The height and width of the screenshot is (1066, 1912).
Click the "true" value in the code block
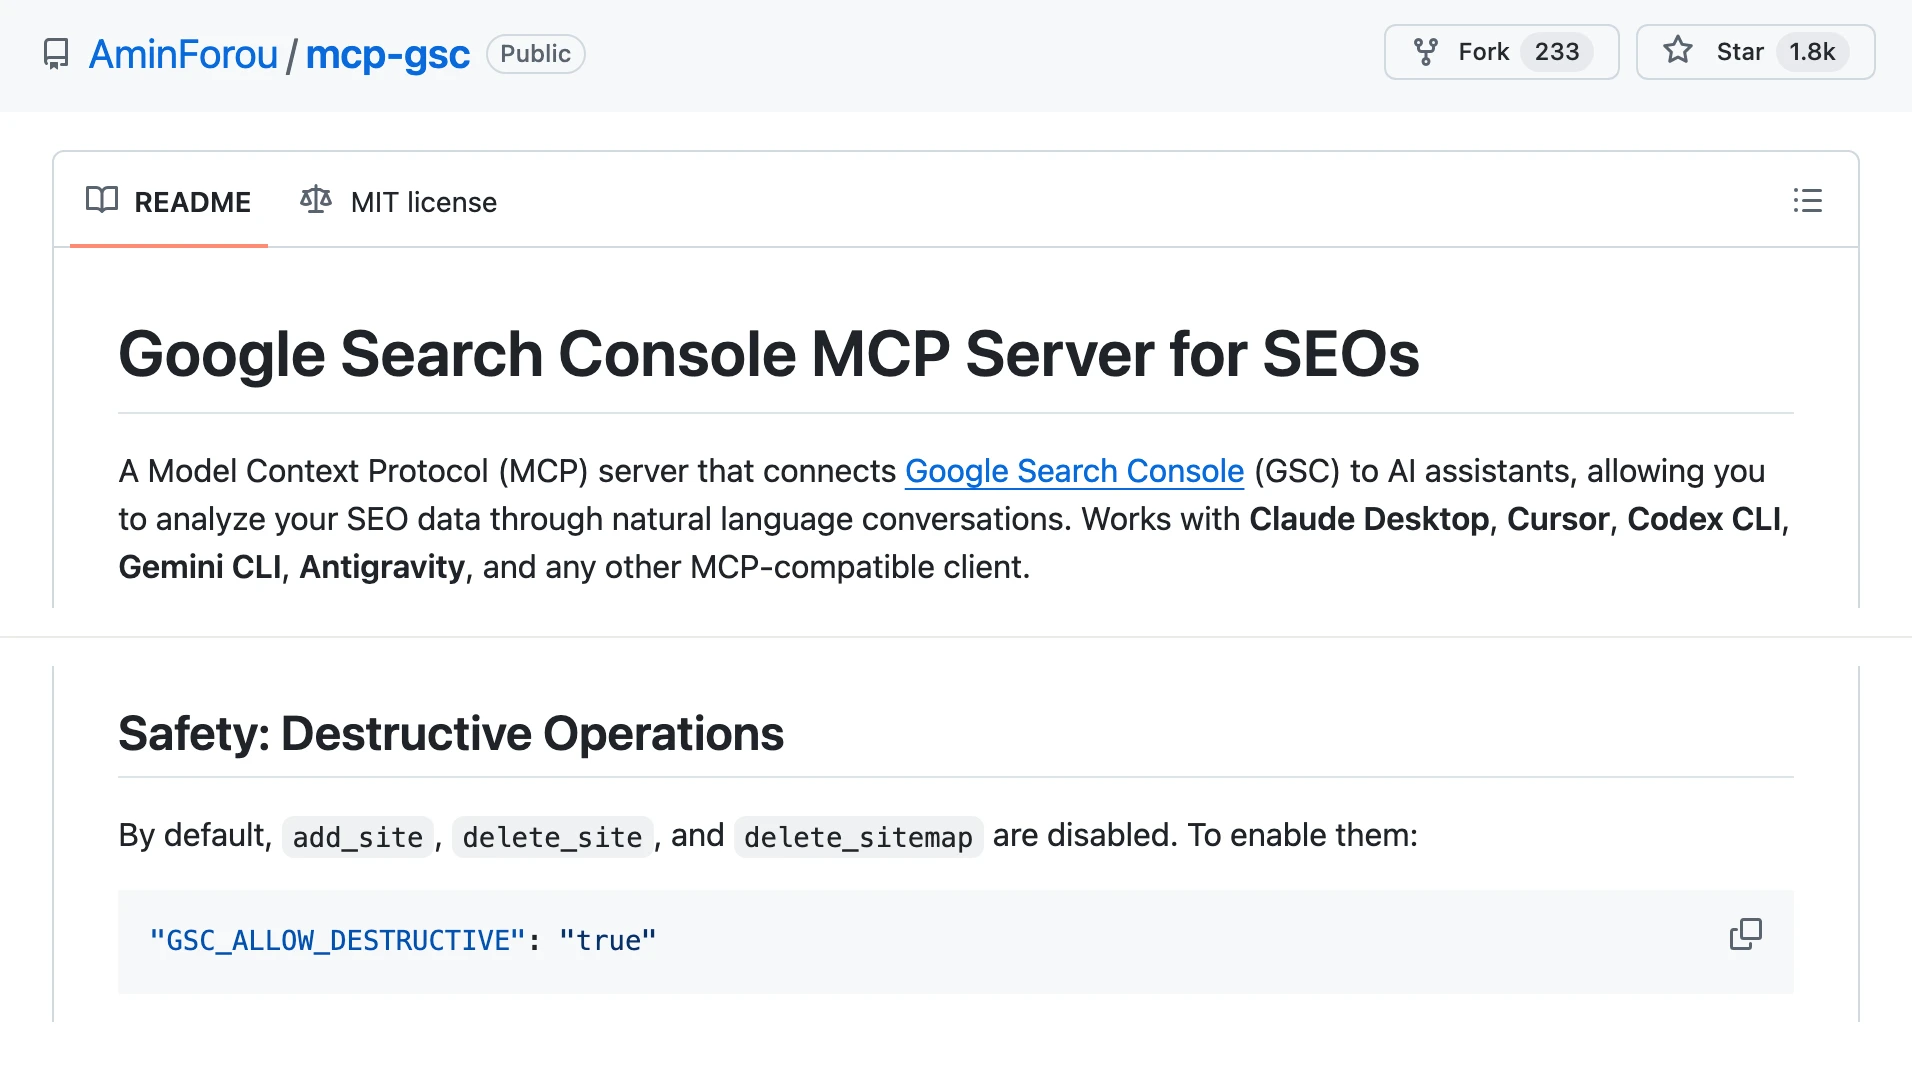tap(608, 941)
